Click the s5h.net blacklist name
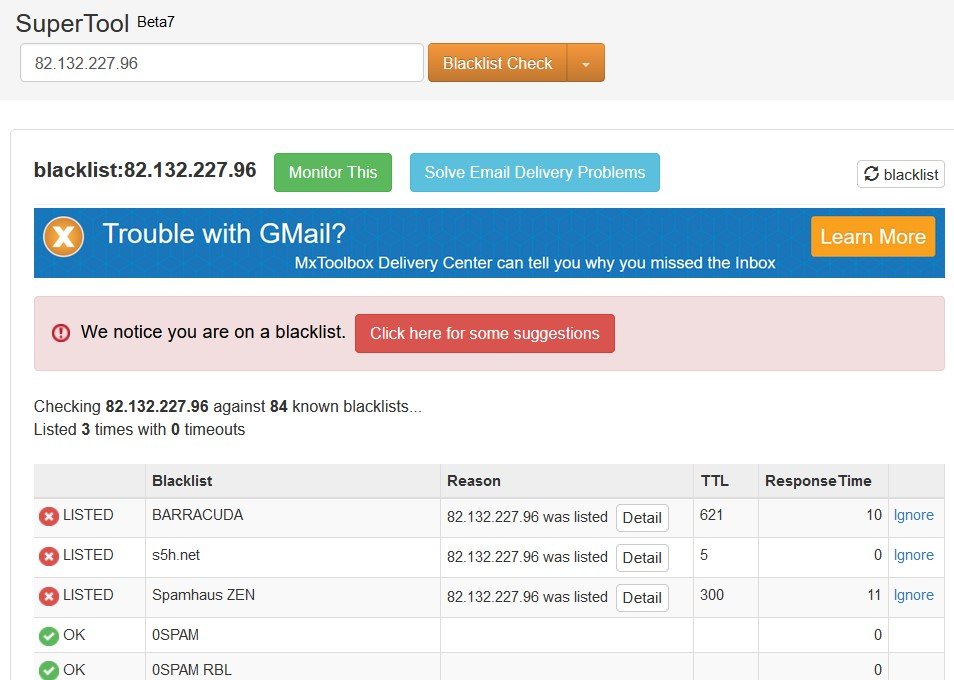Image resolution: width=954 pixels, height=680 pixels. [176, 555]
